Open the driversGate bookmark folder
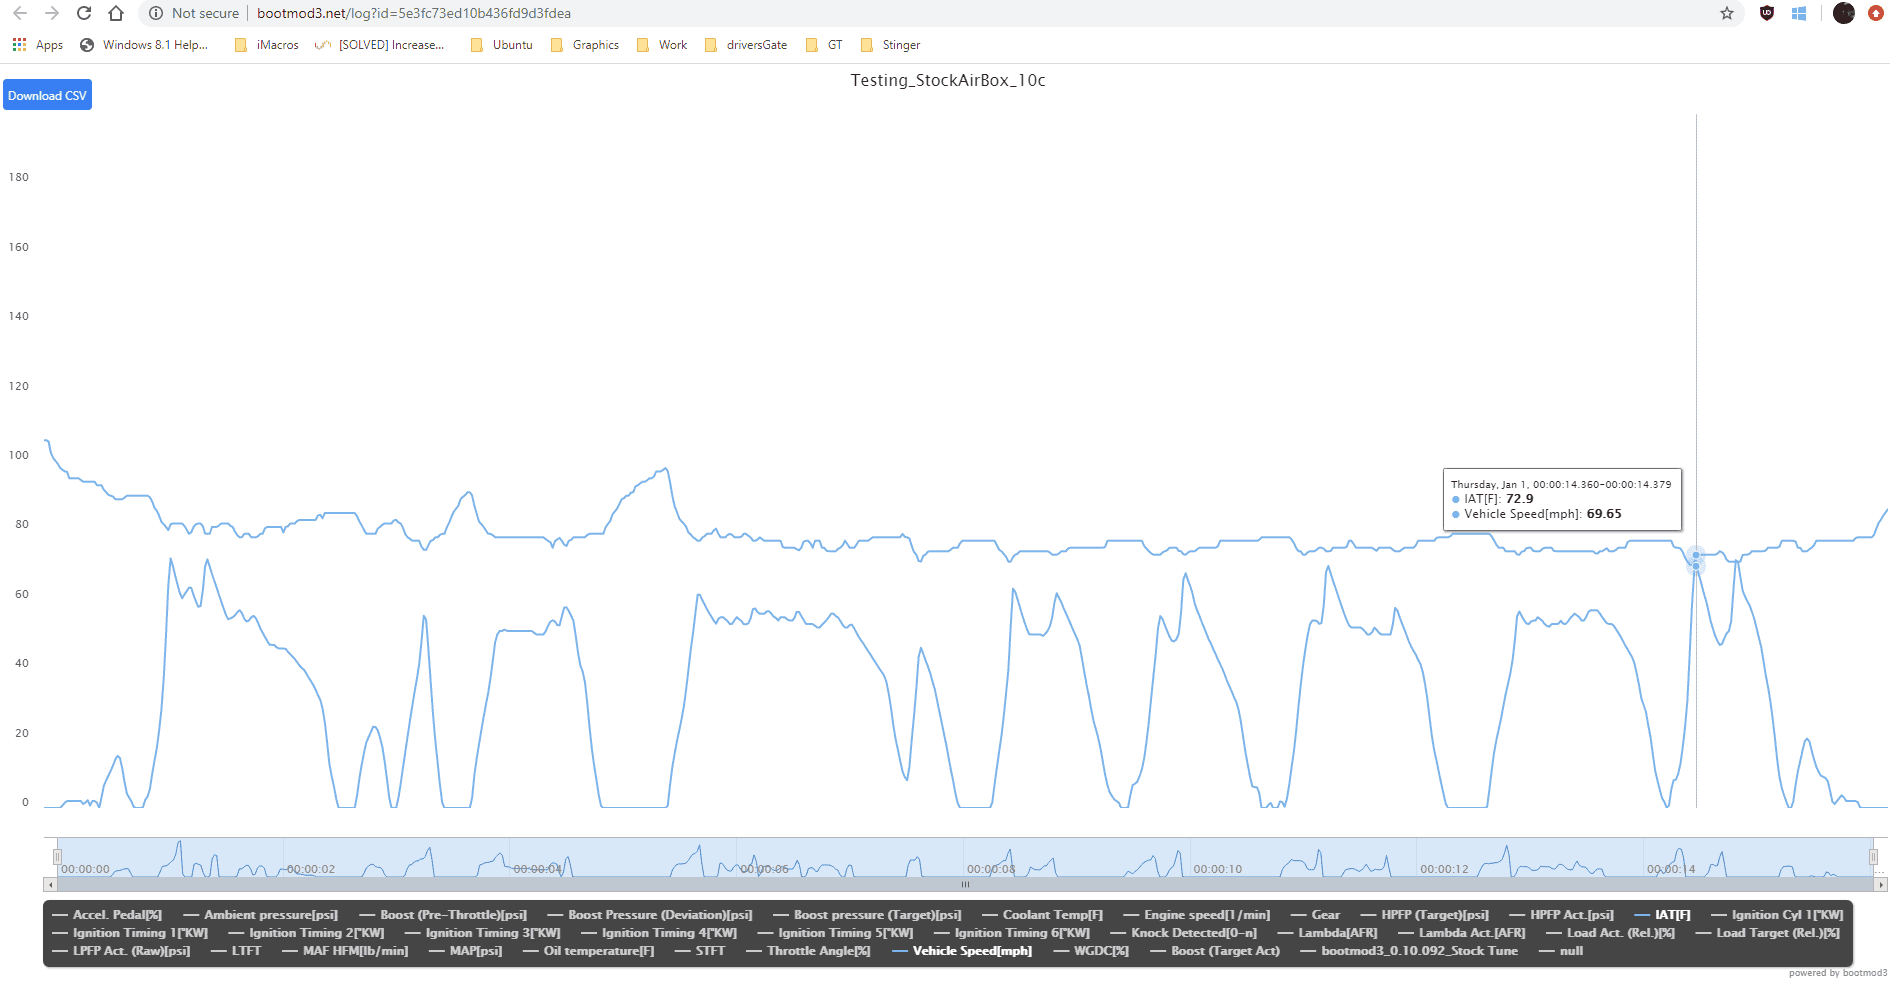1890x981 pixels. pos(746,45)
